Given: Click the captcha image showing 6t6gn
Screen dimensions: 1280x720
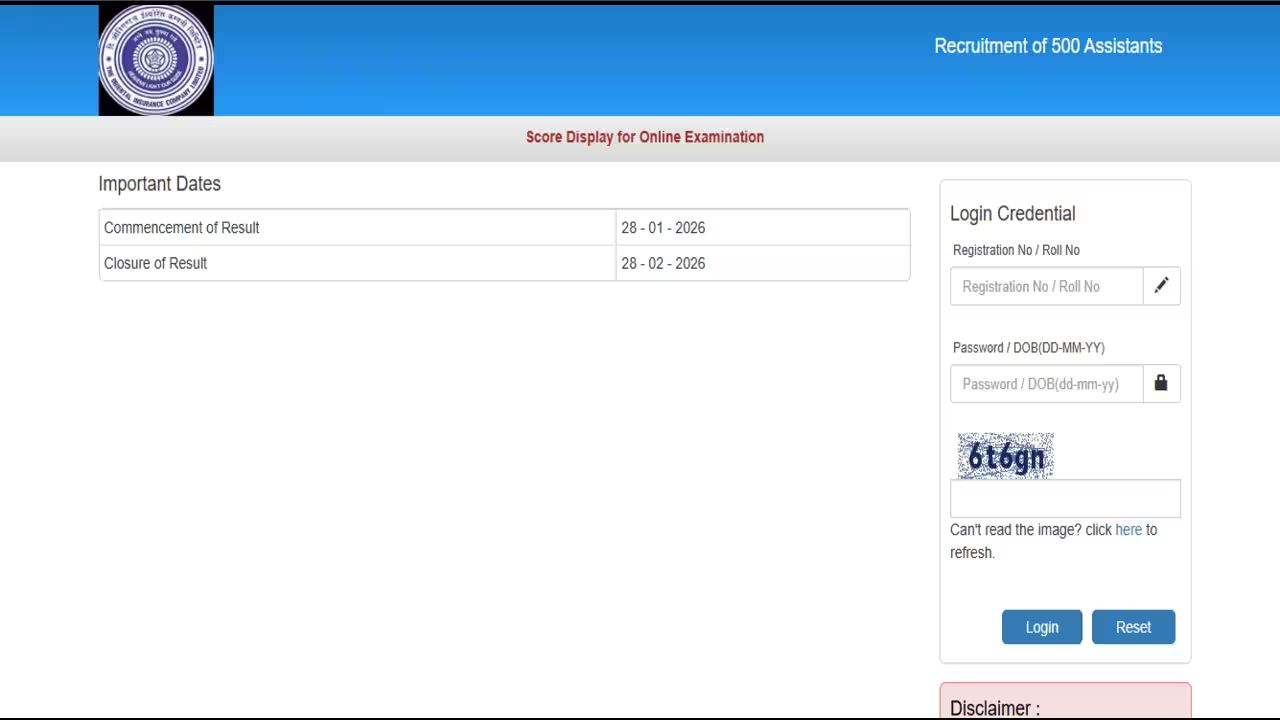Looking at the screenshot, I should (x=1005, y=456).
